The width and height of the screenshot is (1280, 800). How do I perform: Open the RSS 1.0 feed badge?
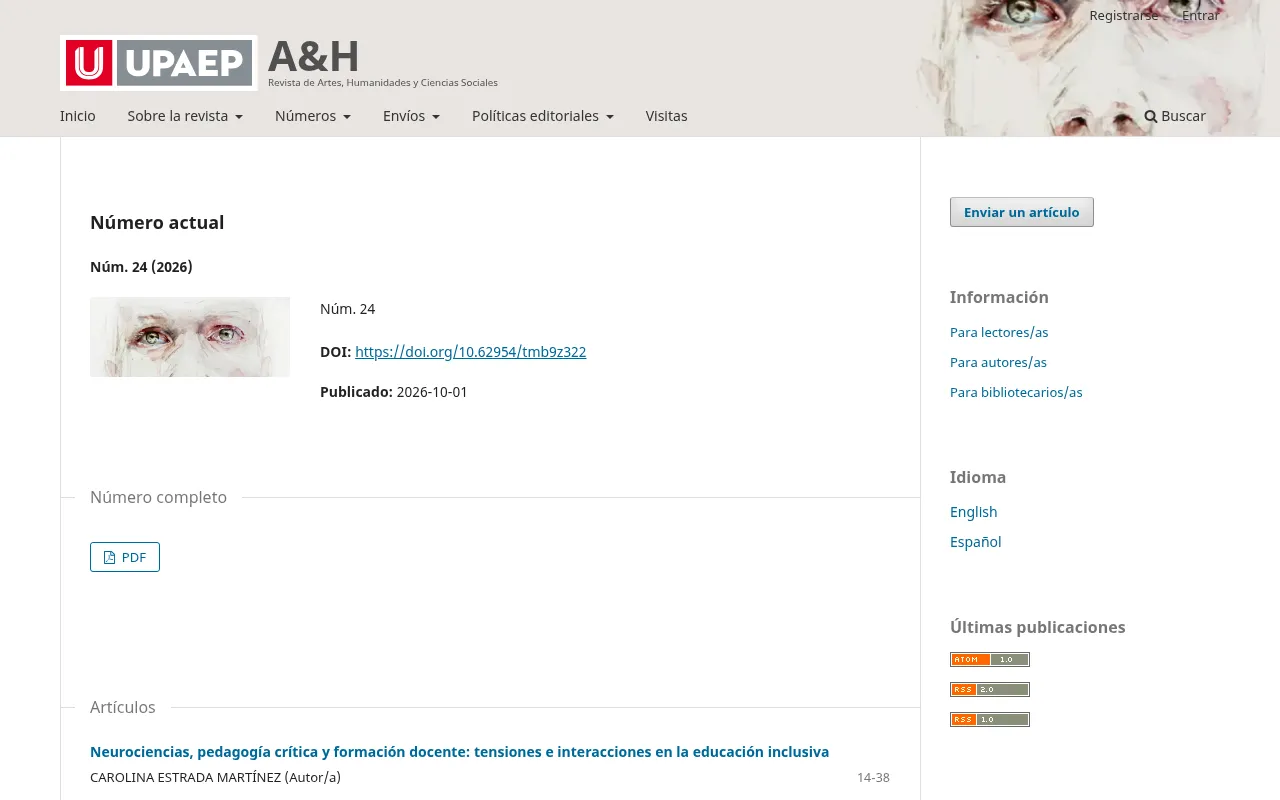990,719
